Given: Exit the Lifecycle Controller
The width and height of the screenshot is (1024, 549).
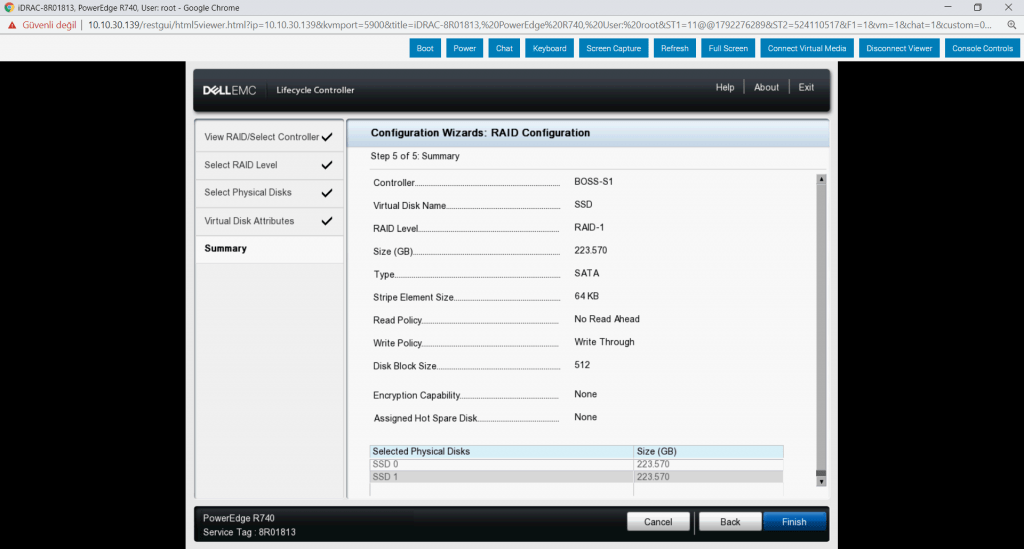Looking at the screenshot, I should (806, 88).
